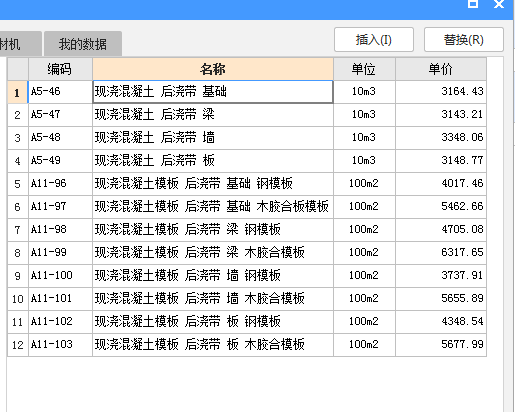Click the 10m3 unit in row A5-46
This screenshot has width=515, height=412.
[364, 91]
